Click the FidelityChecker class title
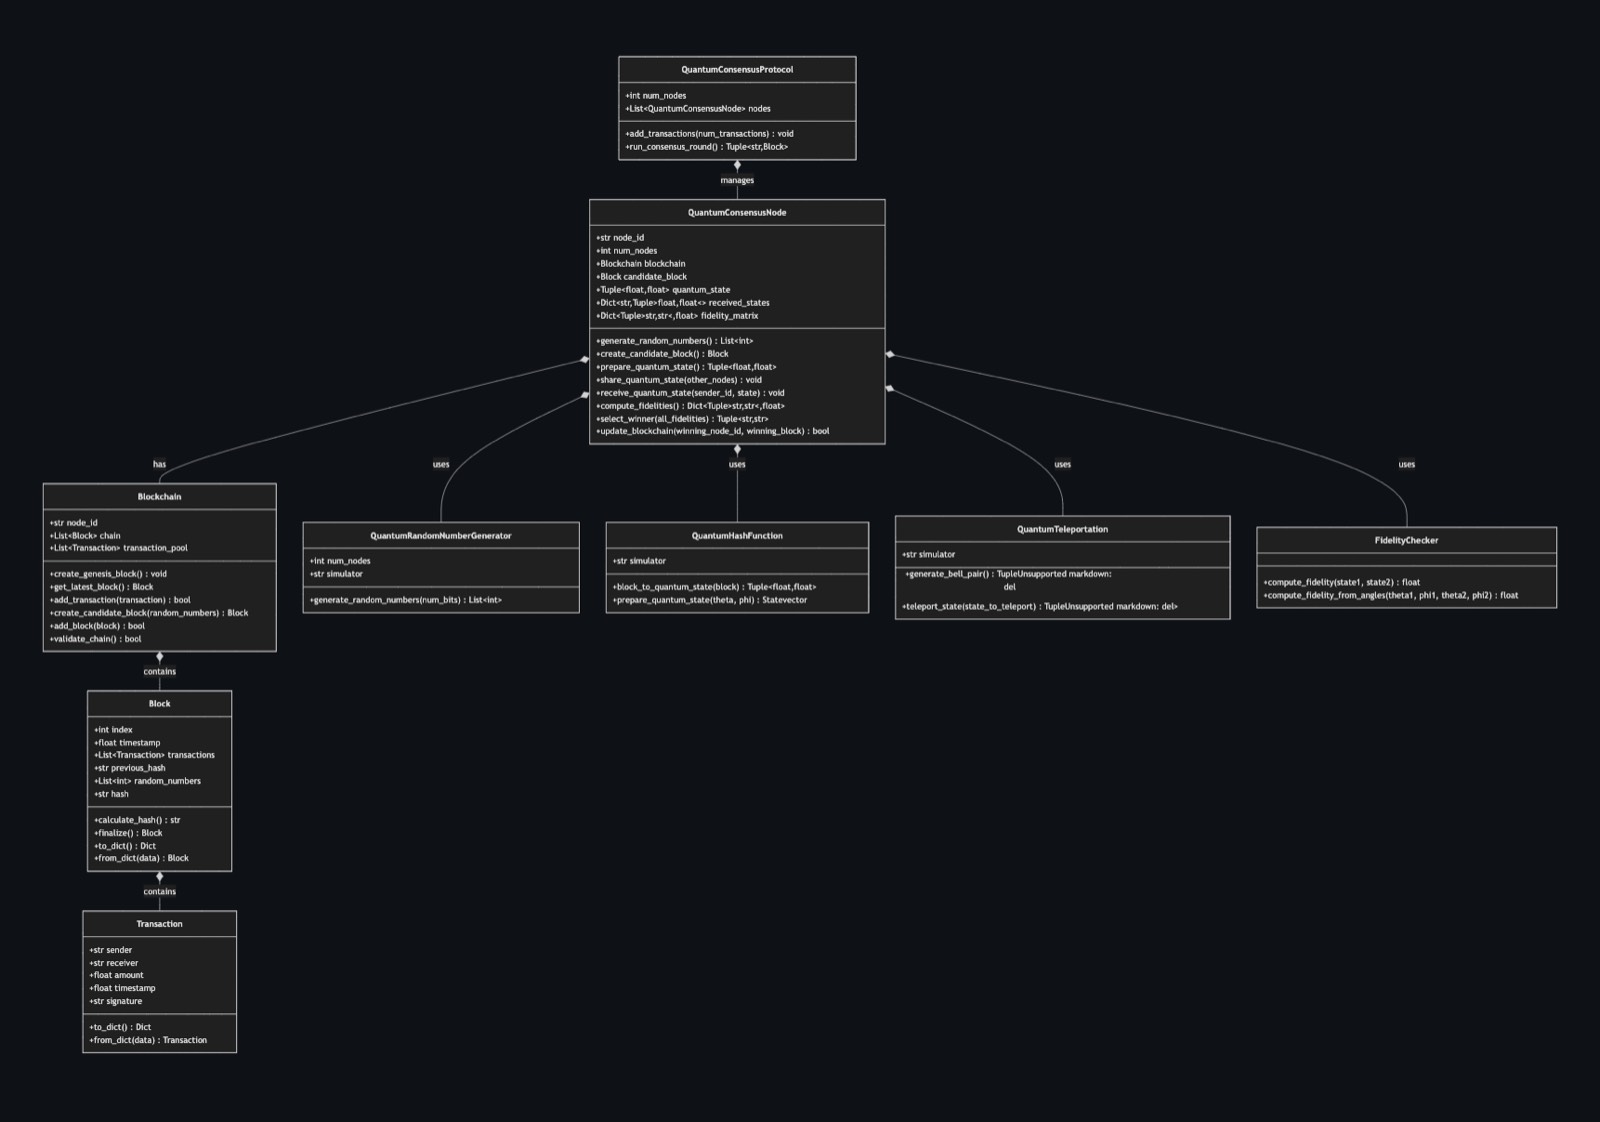The image size is (1600, 1122). coord(1406,540)
